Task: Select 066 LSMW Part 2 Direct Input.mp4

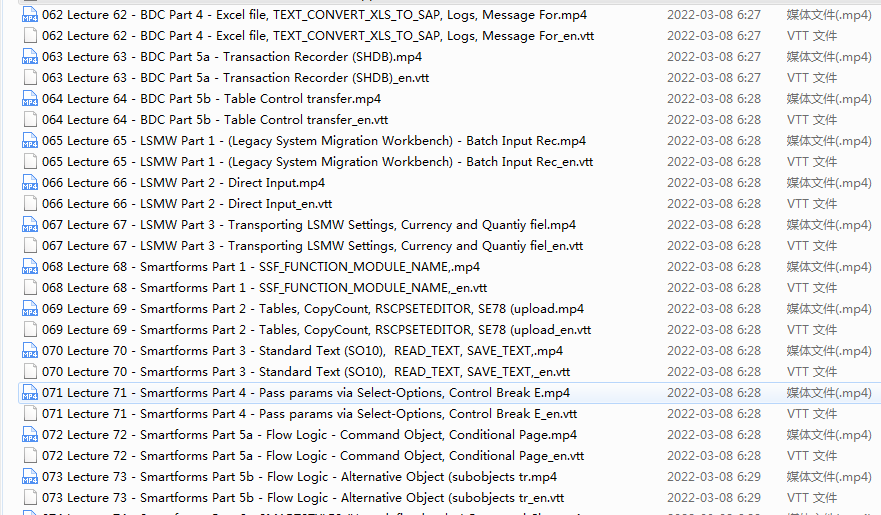Action: tap(184, 183)
